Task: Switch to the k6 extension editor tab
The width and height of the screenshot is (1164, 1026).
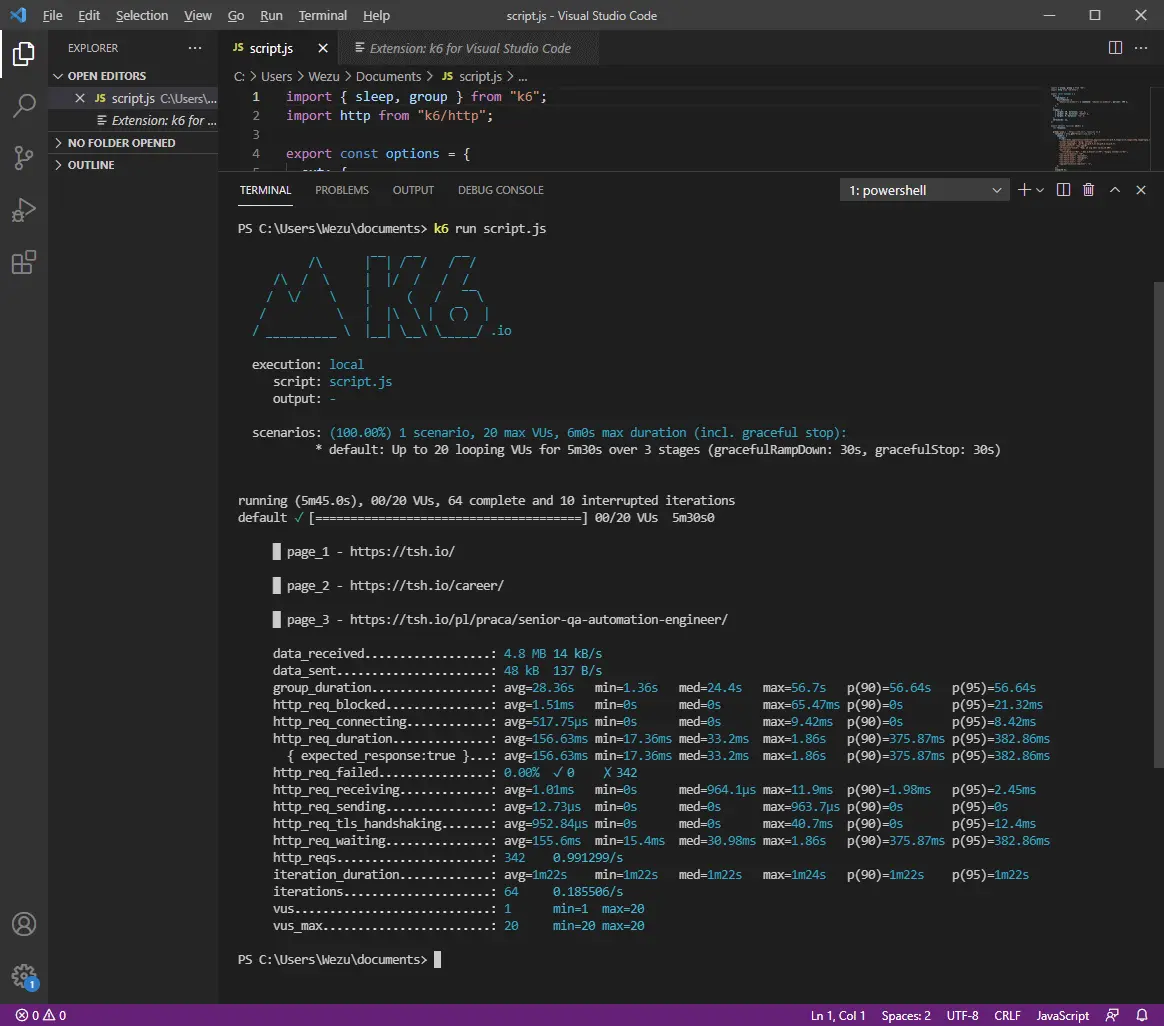Action: [x=469, y=48]
